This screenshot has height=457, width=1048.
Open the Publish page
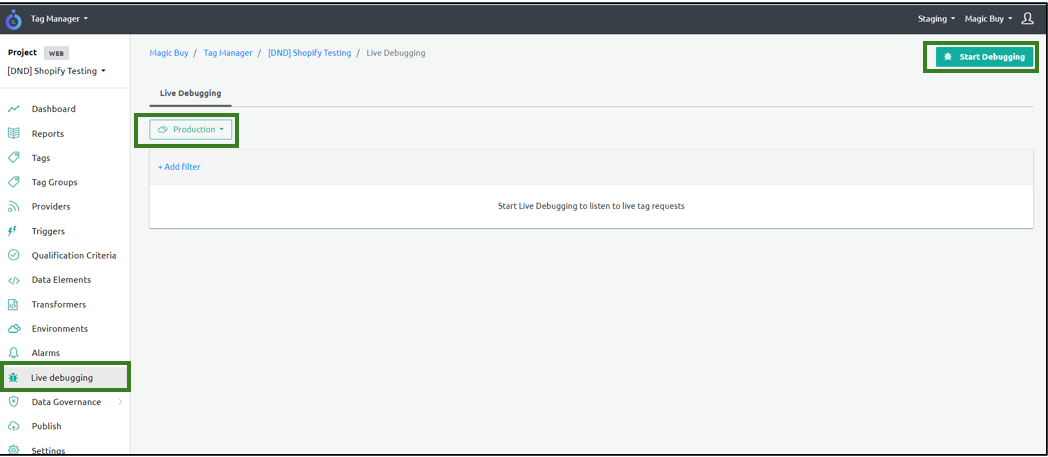click(x=46, y=426)
